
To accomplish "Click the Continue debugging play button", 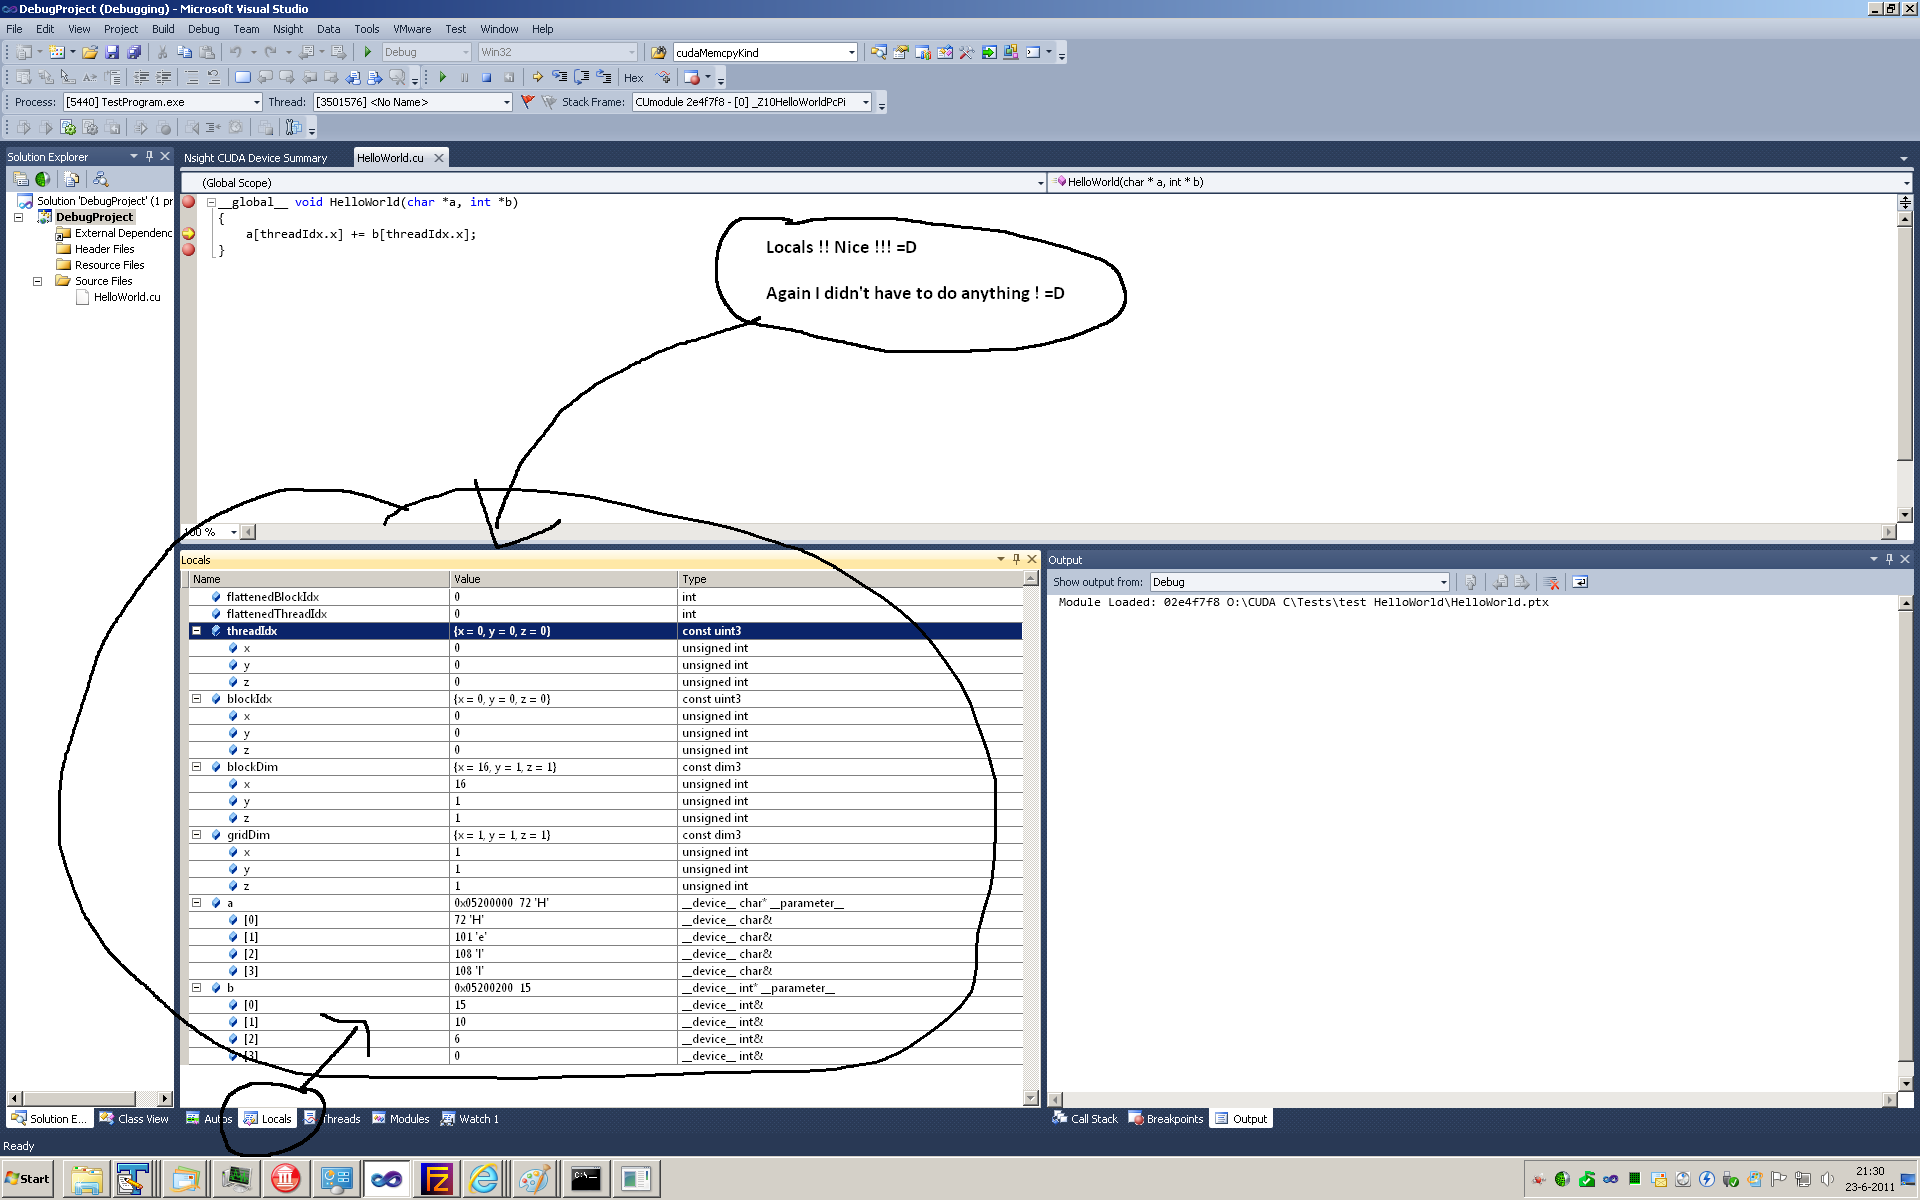I will 443,77.
